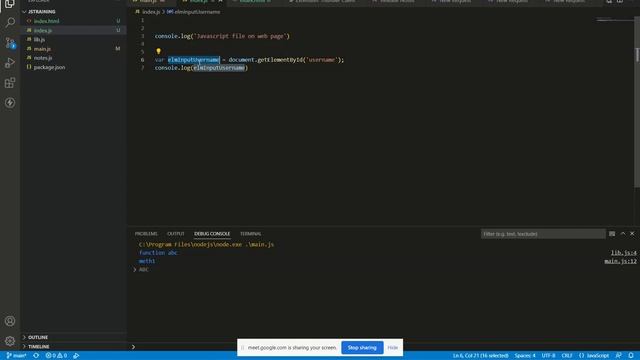Click elmInputUsername in the breadcrumb

point(198,12)
